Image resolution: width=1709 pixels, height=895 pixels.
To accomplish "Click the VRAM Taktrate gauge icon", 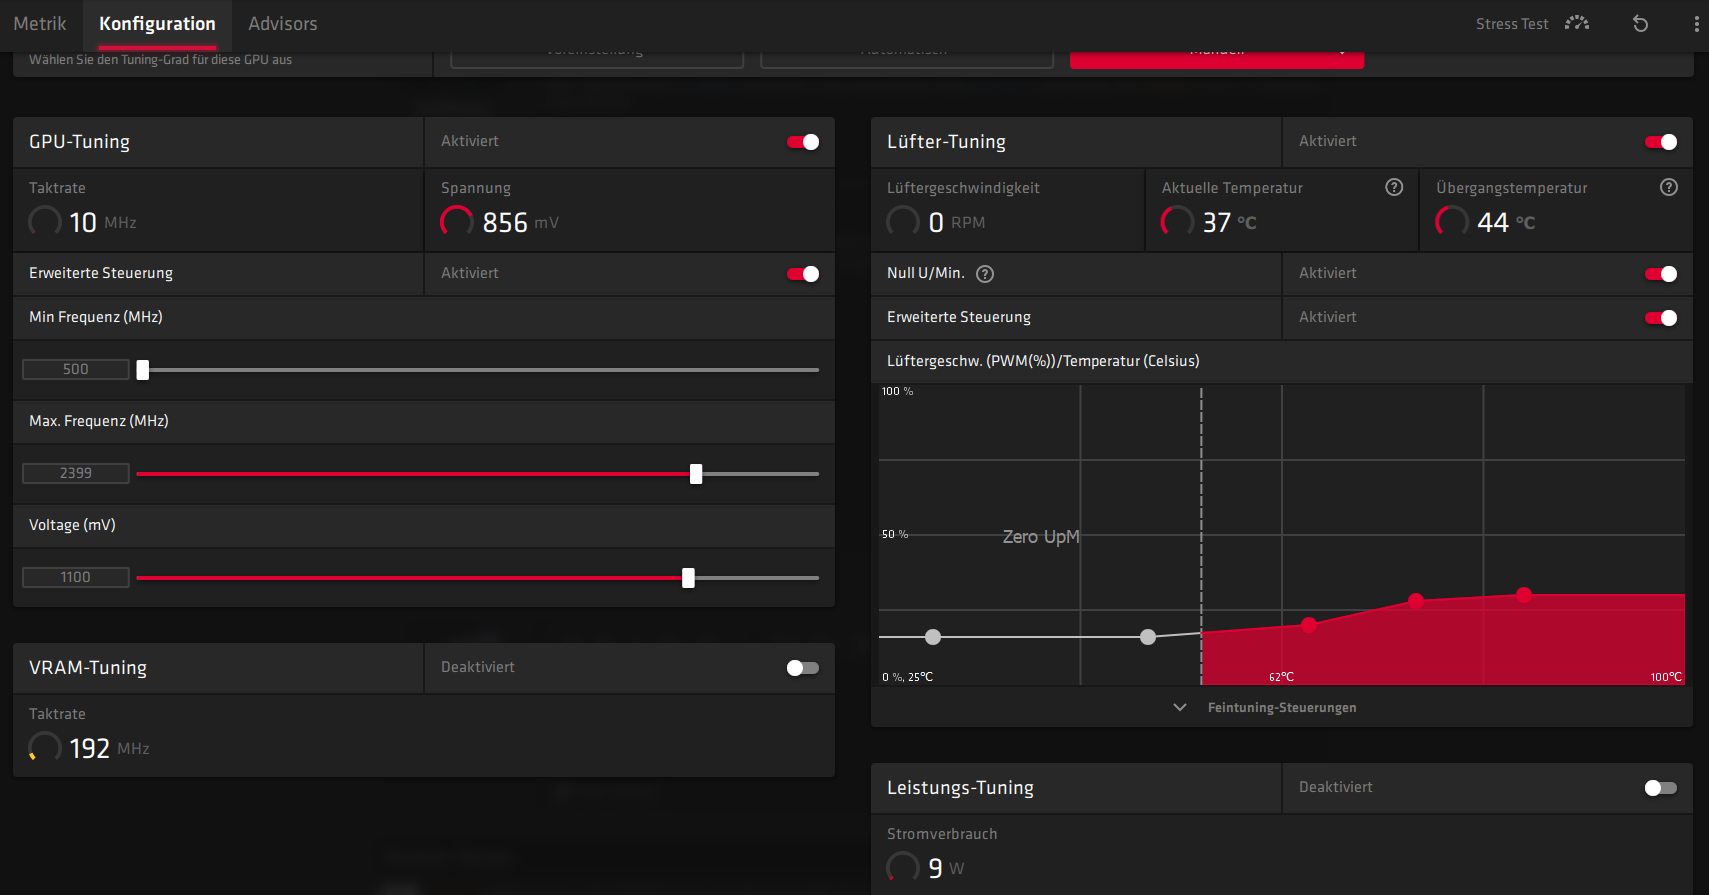I will [x=45, y=747].
